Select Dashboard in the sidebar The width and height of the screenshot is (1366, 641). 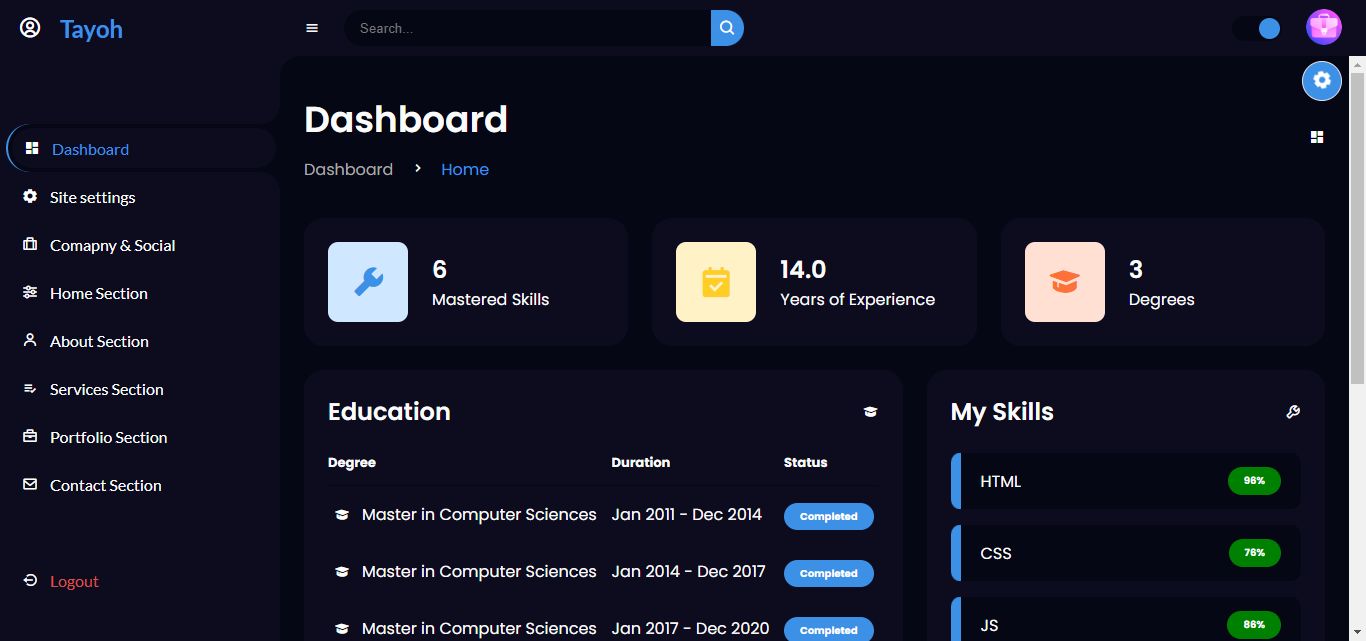point(141,149)
